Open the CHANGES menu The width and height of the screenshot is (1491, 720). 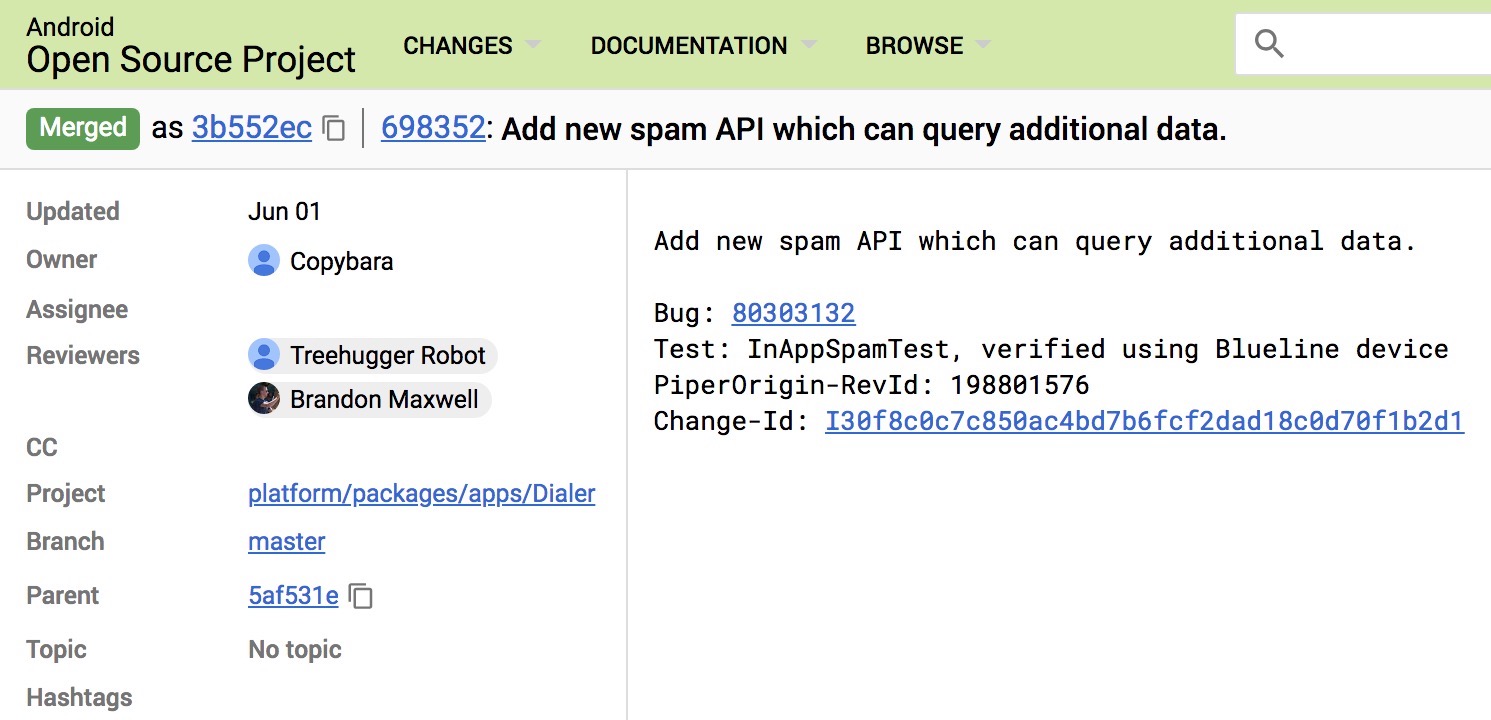pyautogui.click(x=458, y=46)
